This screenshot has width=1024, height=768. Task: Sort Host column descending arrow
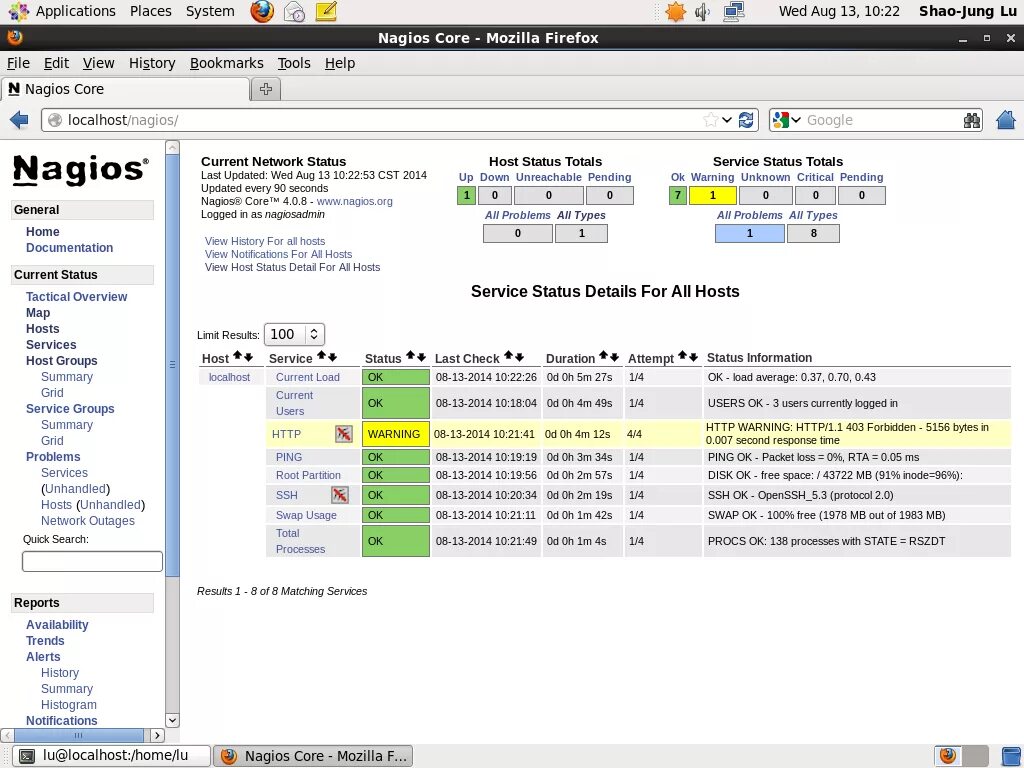coord(248,357)
